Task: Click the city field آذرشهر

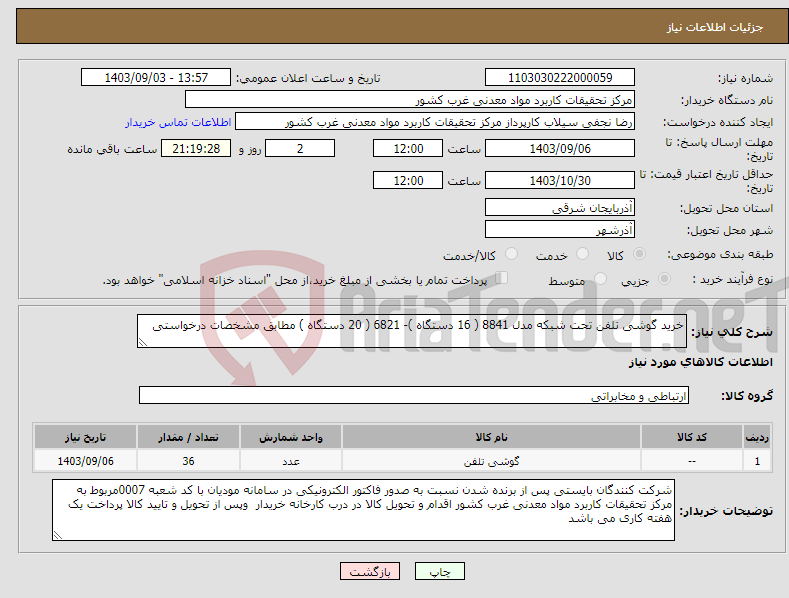Action: tap(560, 230)
